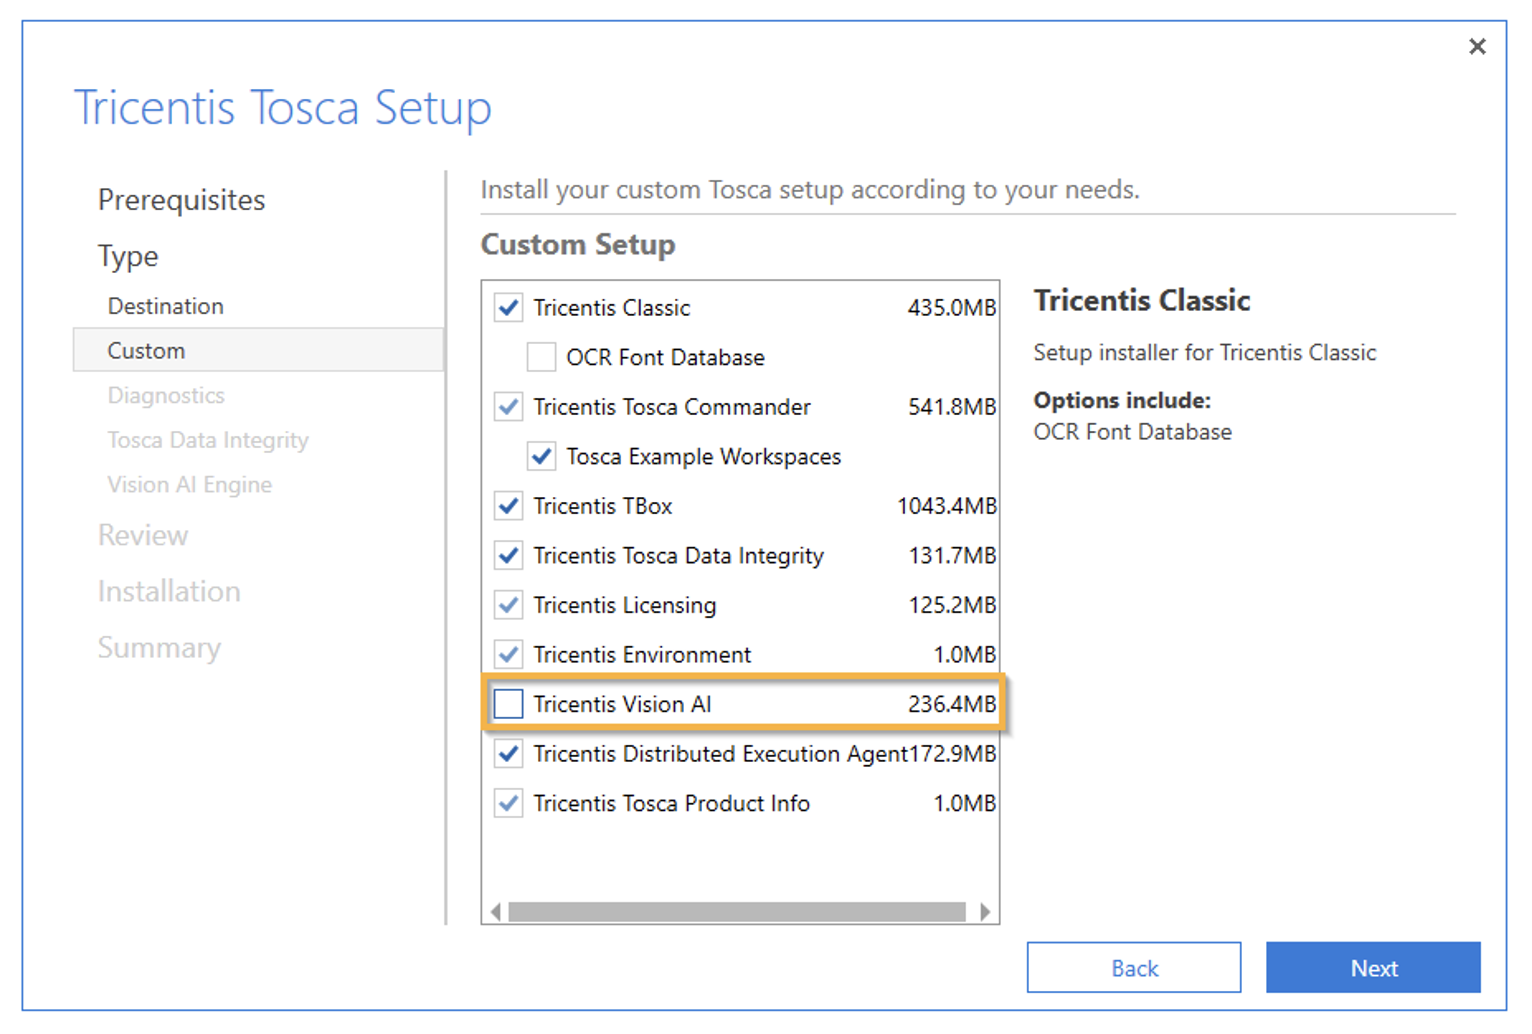Open the Type step in sidebar
The image size is (1532, 1034).
128,256
